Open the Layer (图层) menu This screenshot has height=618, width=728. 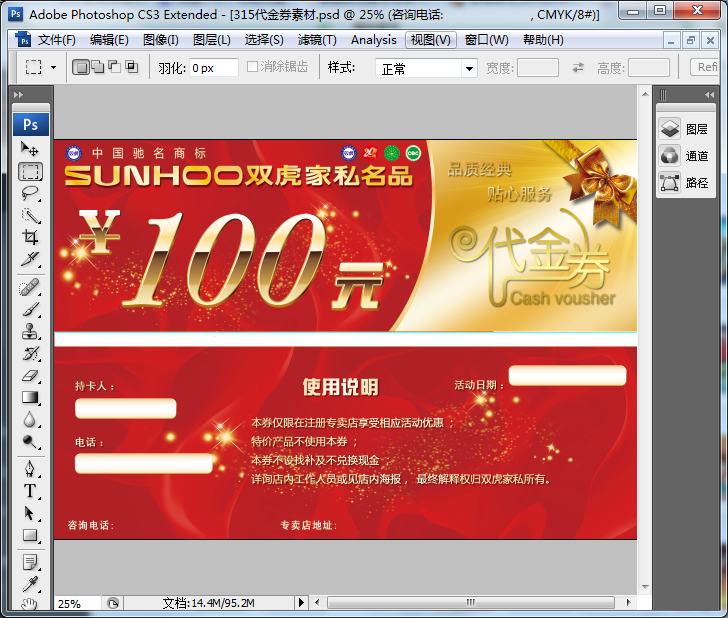coord(212,40)
